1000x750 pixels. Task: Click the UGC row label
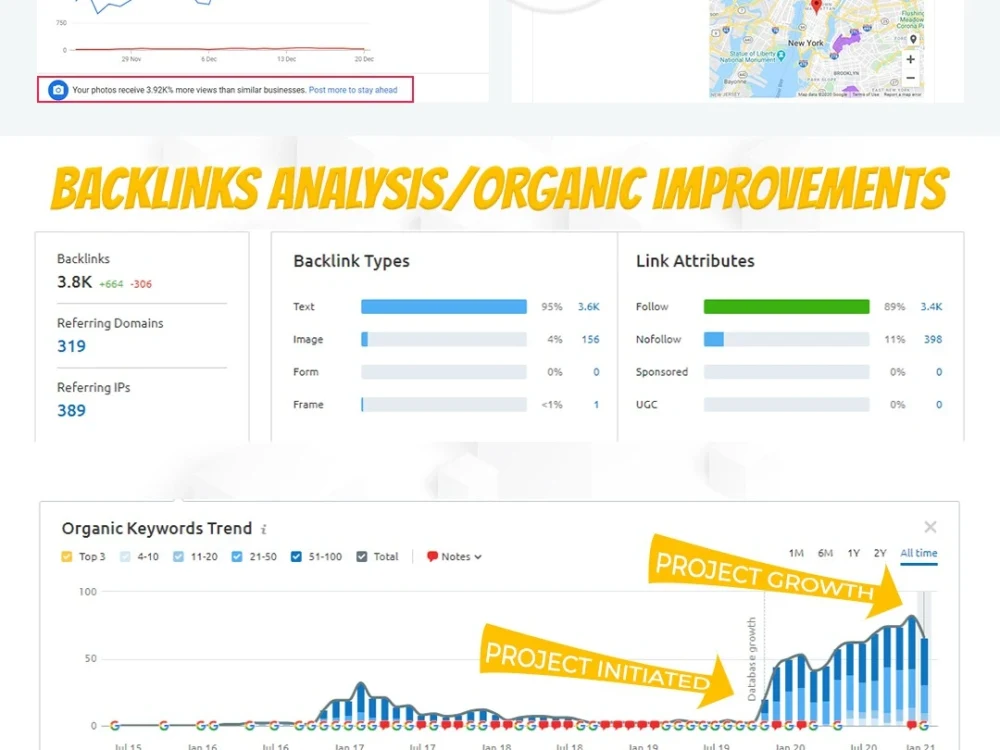tap(646, 404)
